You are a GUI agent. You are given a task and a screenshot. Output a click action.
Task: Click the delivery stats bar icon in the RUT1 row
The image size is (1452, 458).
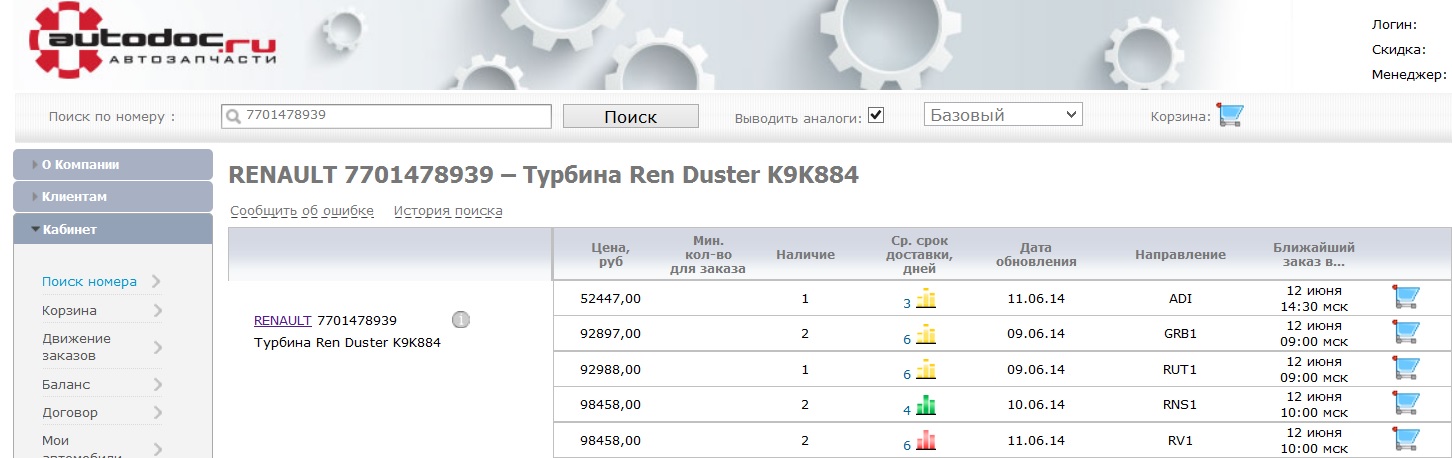[x=926, y=370]
